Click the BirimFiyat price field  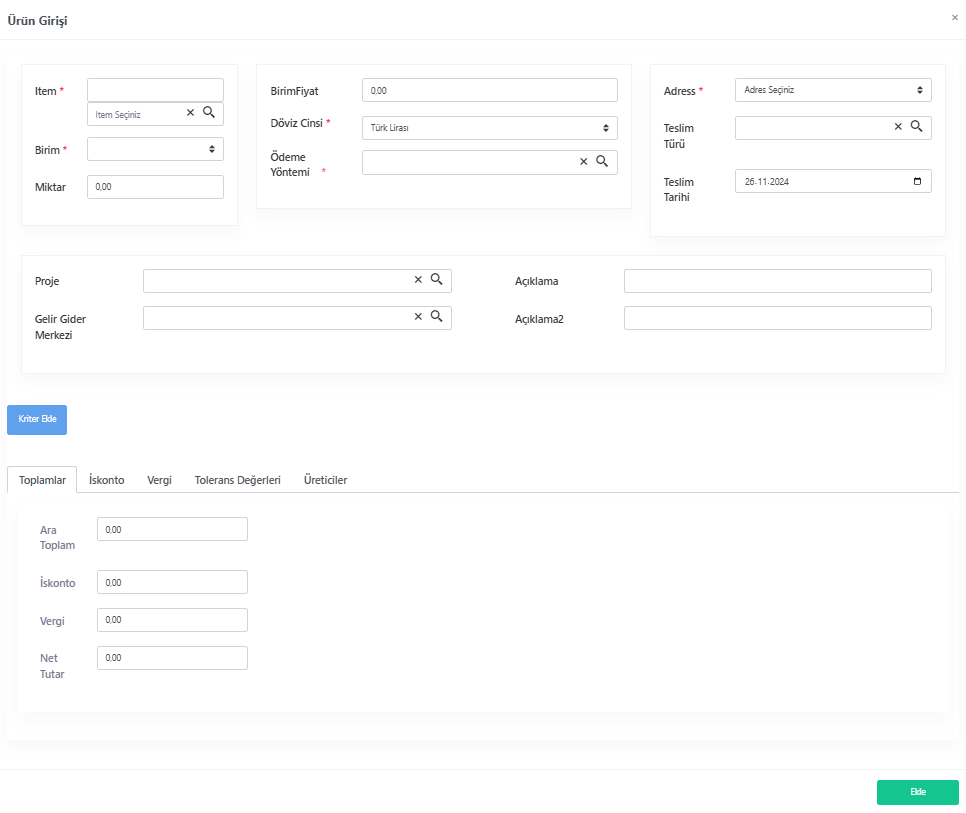(490, 90)
